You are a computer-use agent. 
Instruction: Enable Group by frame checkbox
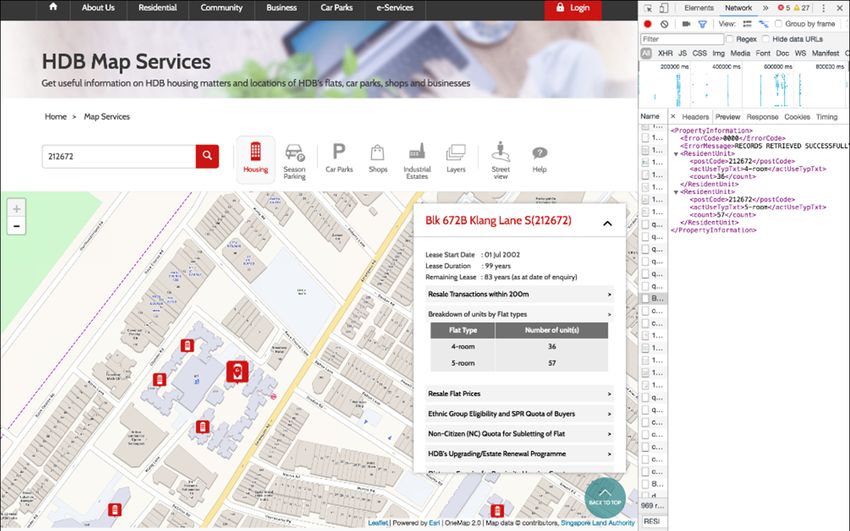click(x=779, y=23)
